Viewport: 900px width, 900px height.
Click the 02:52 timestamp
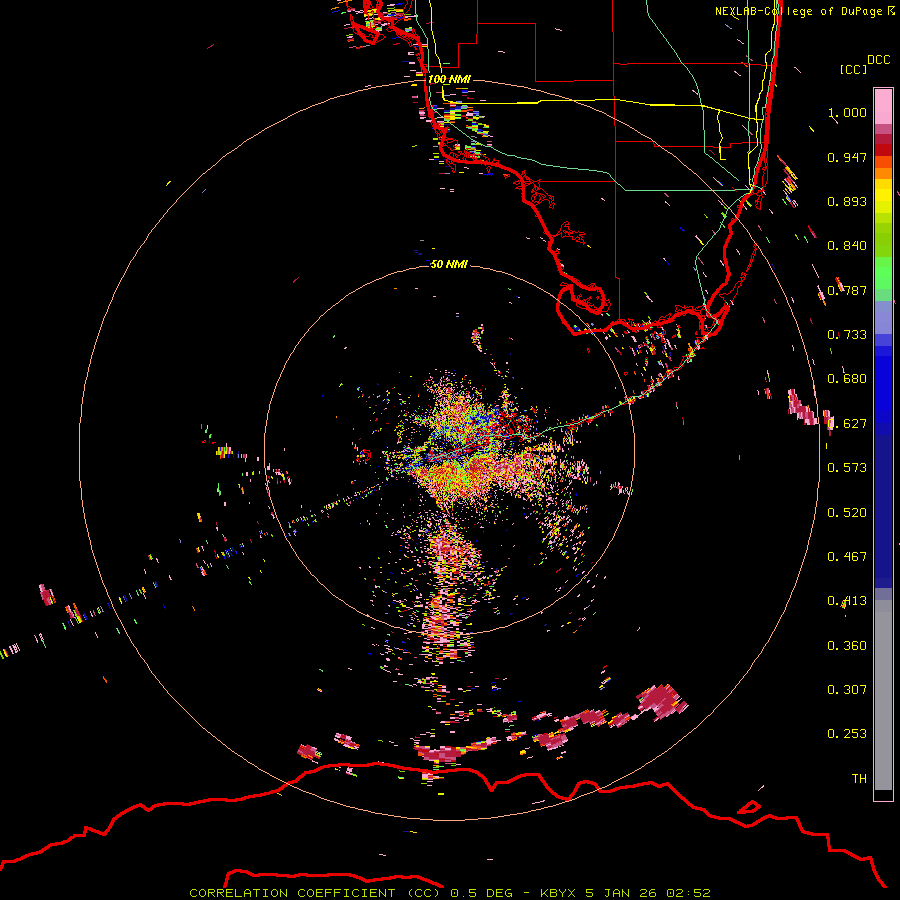[689, 893]
